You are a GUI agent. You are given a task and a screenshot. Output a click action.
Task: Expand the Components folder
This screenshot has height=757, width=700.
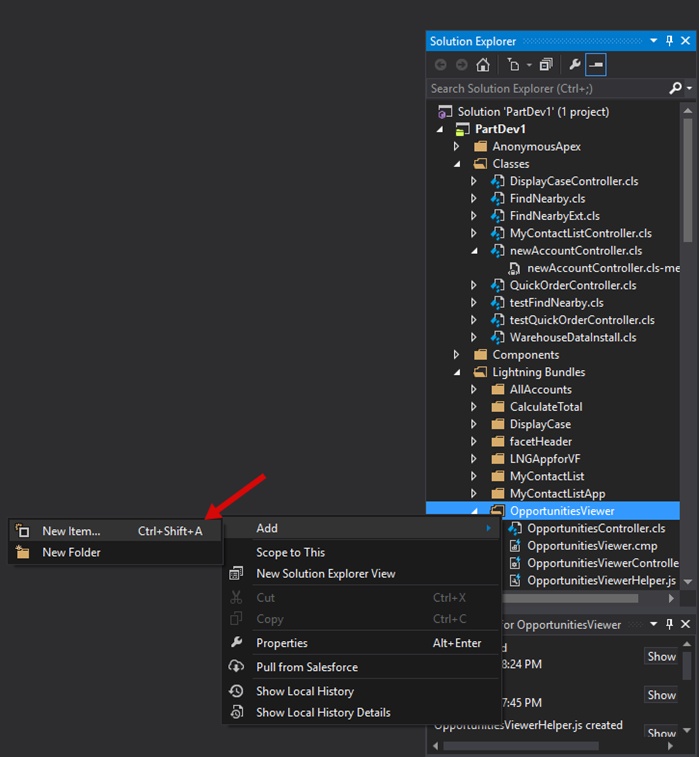[x=457, y=355]
